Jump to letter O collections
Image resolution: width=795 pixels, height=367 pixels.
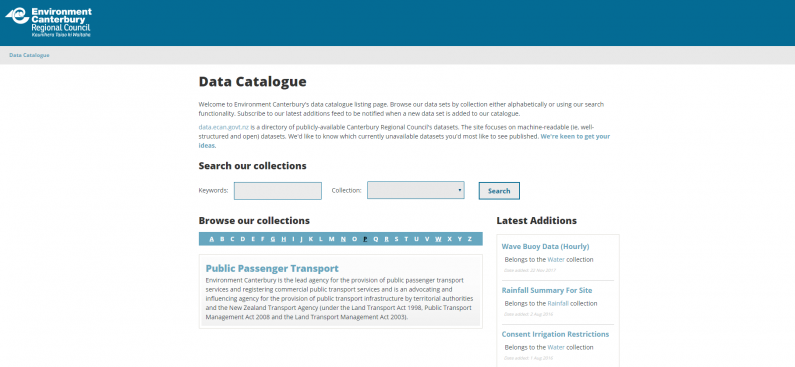354,239
